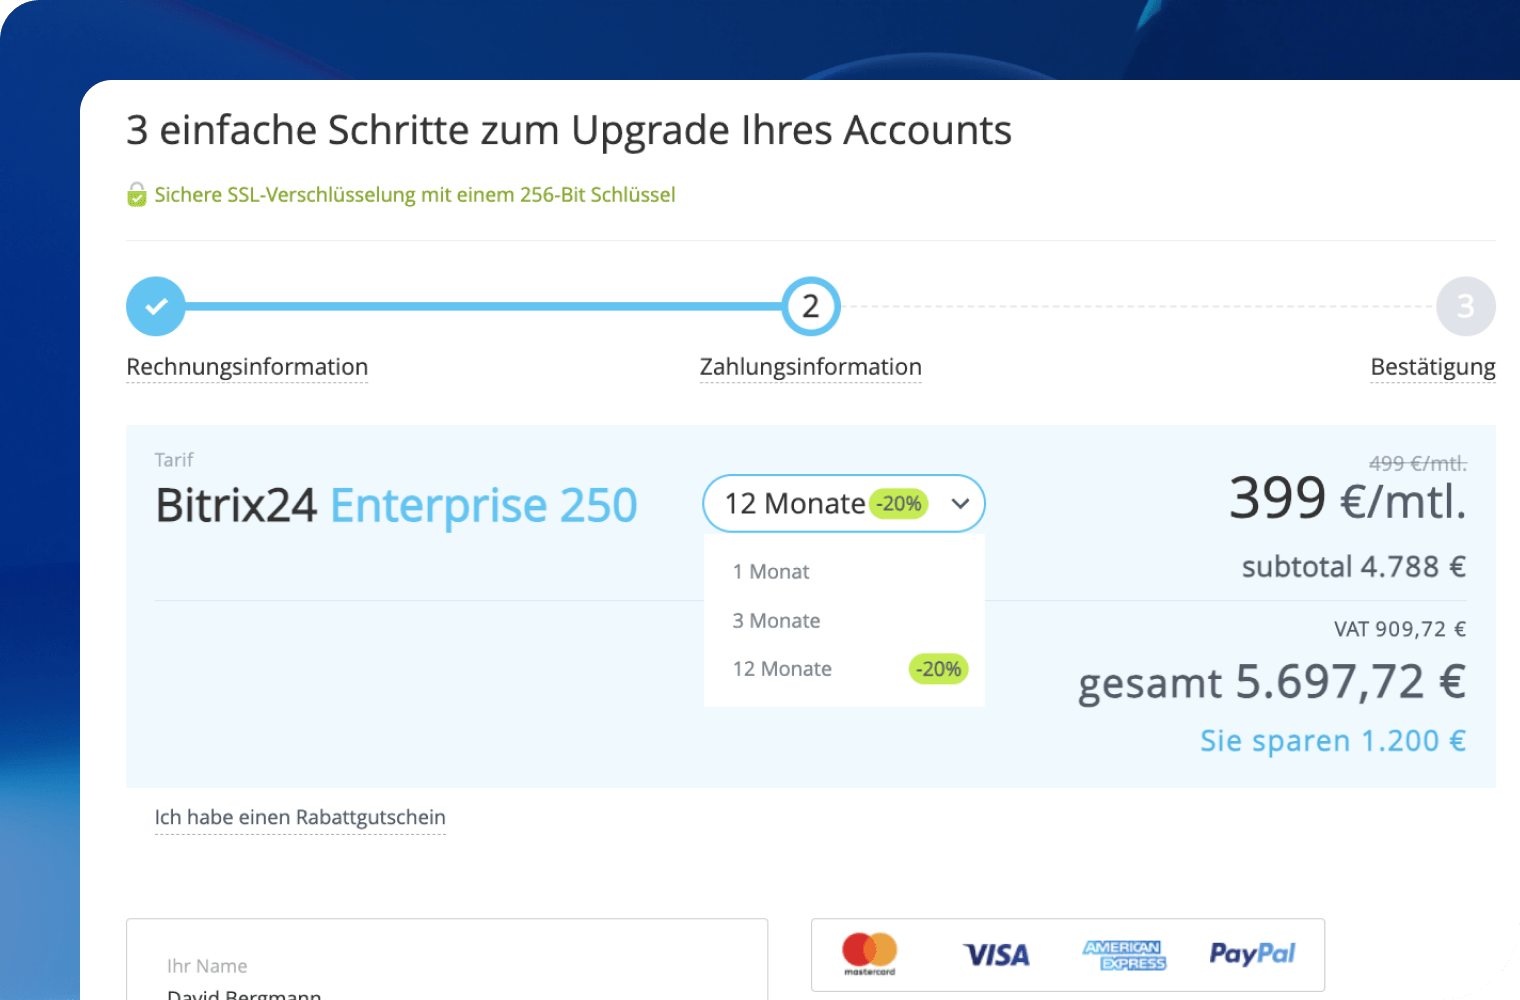Click the green SSL padlock icon

tap(137, 194)
